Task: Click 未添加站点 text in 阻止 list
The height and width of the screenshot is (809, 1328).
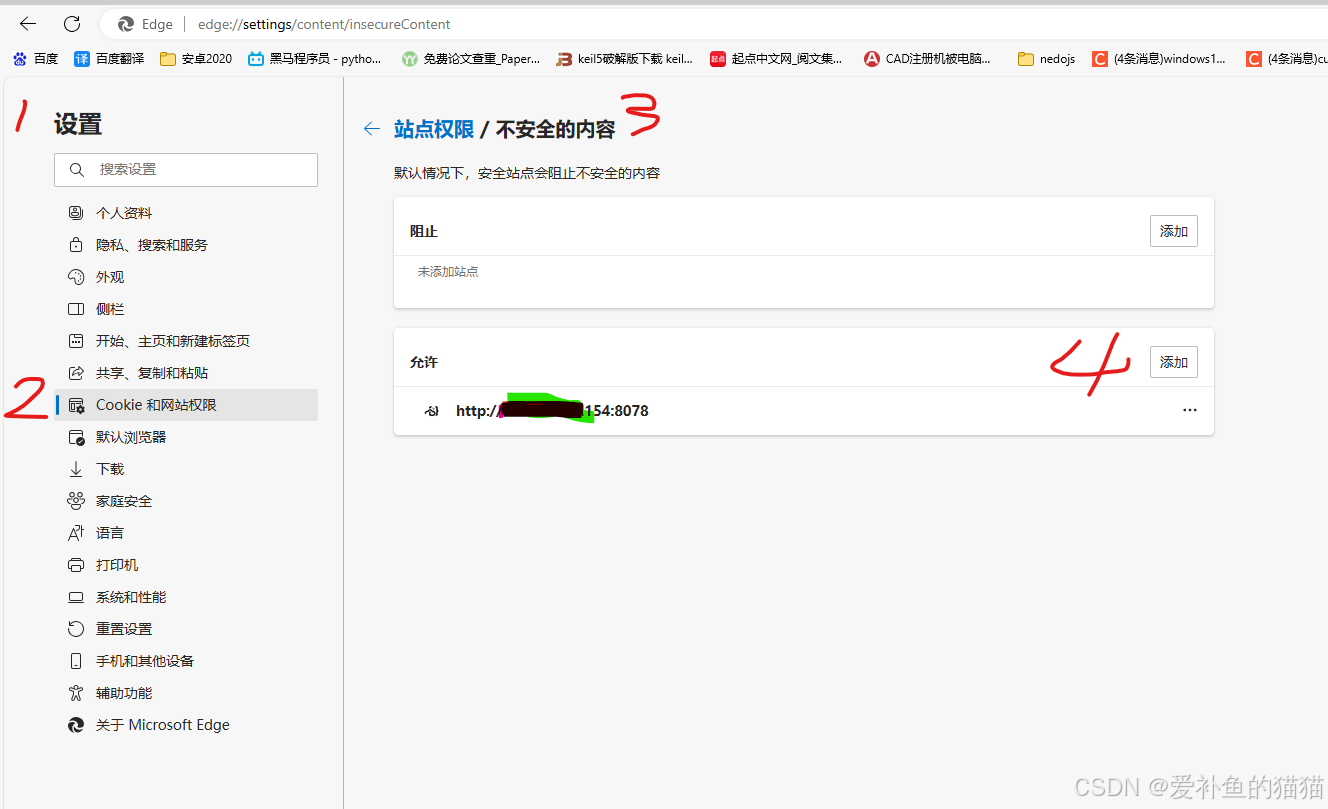Action: [x=448, y=271]
